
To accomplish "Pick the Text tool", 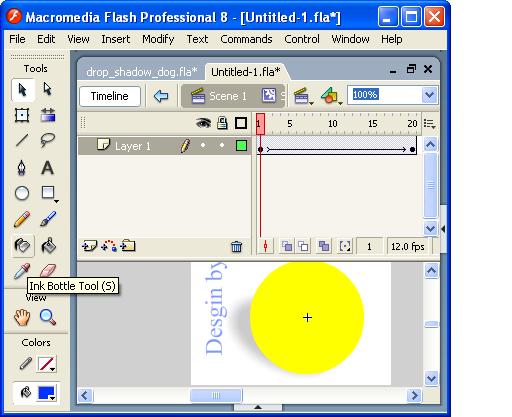I will point(47,167).
